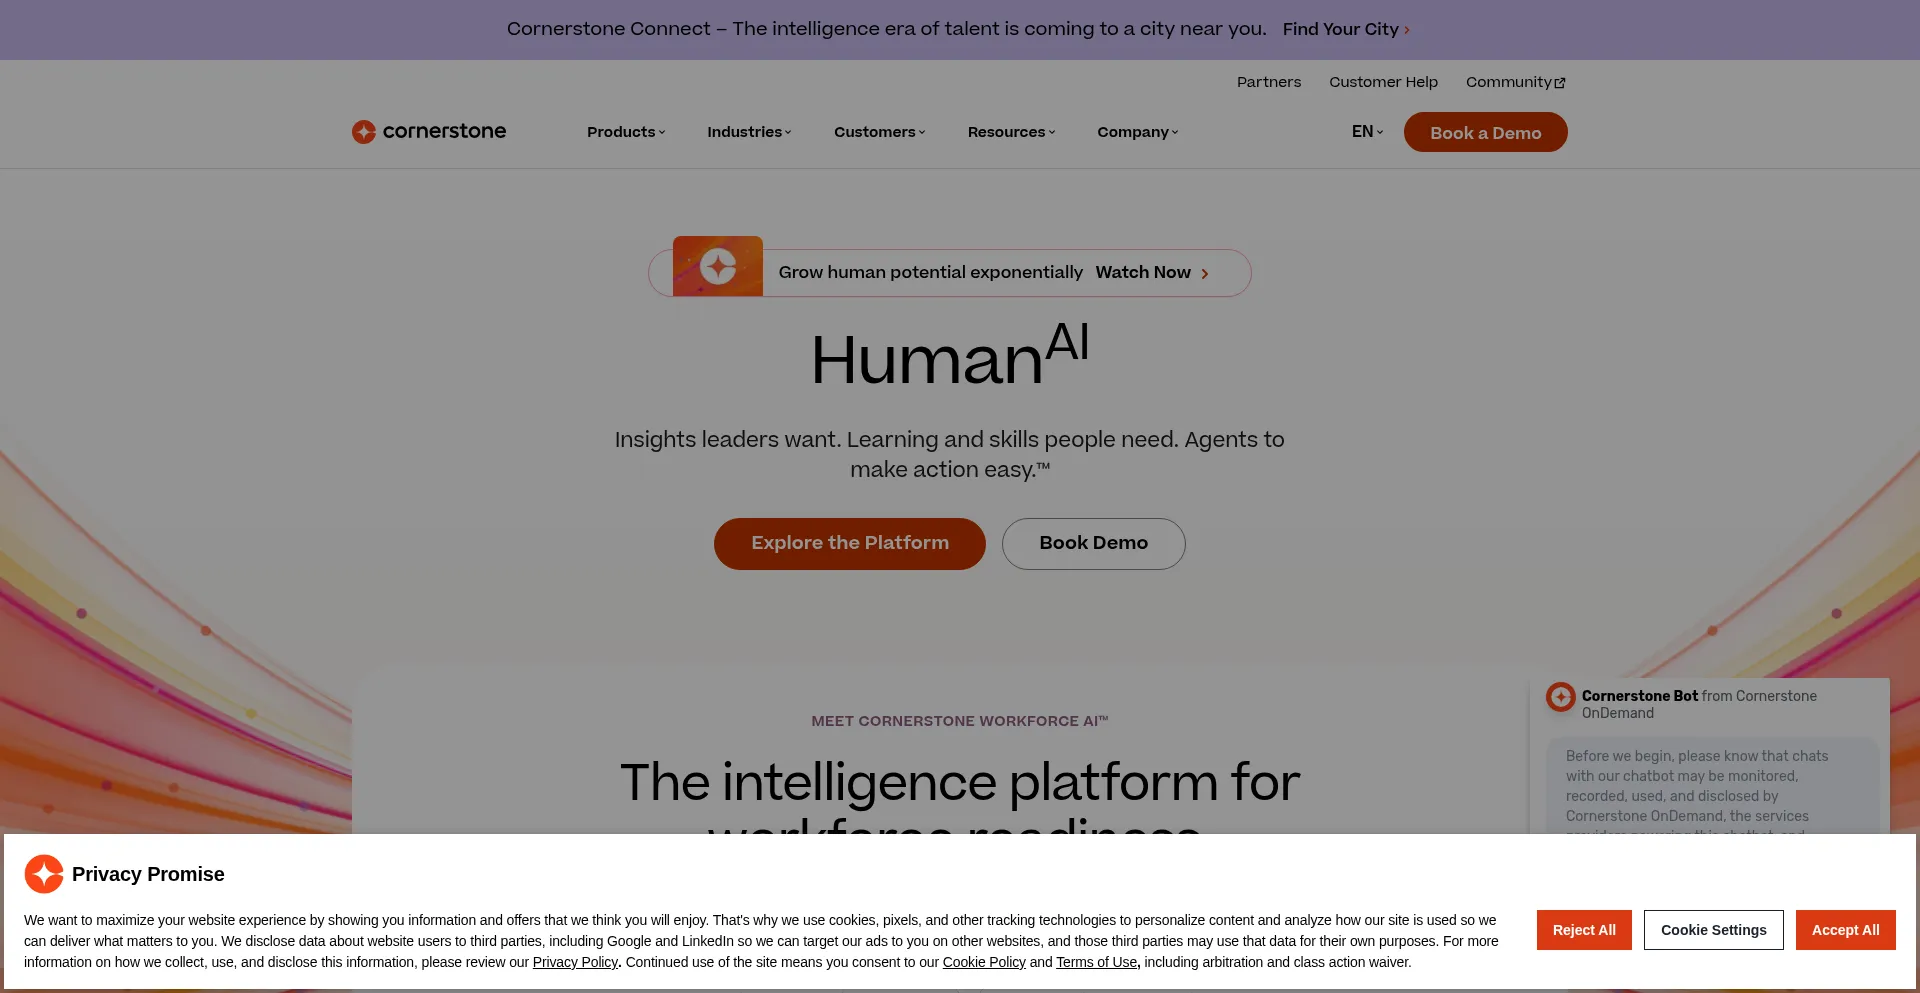This screenshot has height=993, width=1920.
Task: Open the Privacy Policy link
Action: coord(575,962)
